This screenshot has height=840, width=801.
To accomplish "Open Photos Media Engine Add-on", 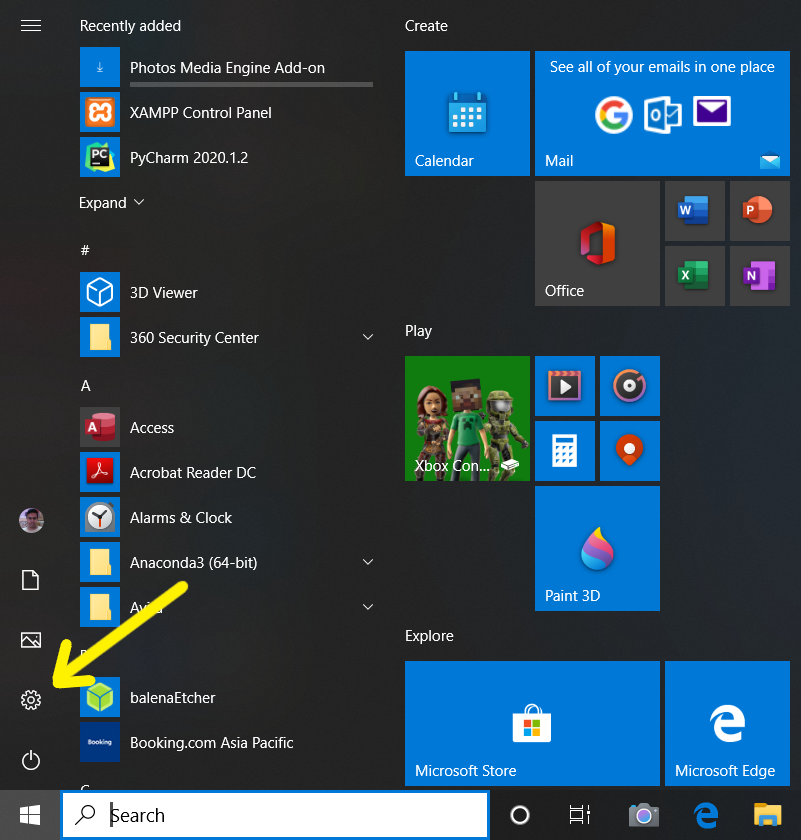I will pos(227,67).
